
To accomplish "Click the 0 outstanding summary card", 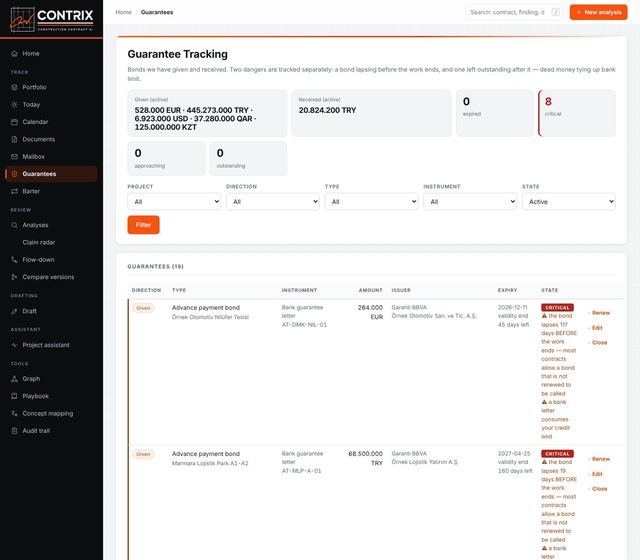I will [248, 158].
